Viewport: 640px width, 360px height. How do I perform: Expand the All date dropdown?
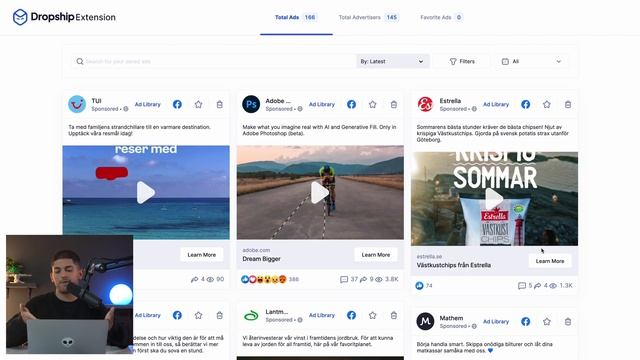[x=531, y=61]
